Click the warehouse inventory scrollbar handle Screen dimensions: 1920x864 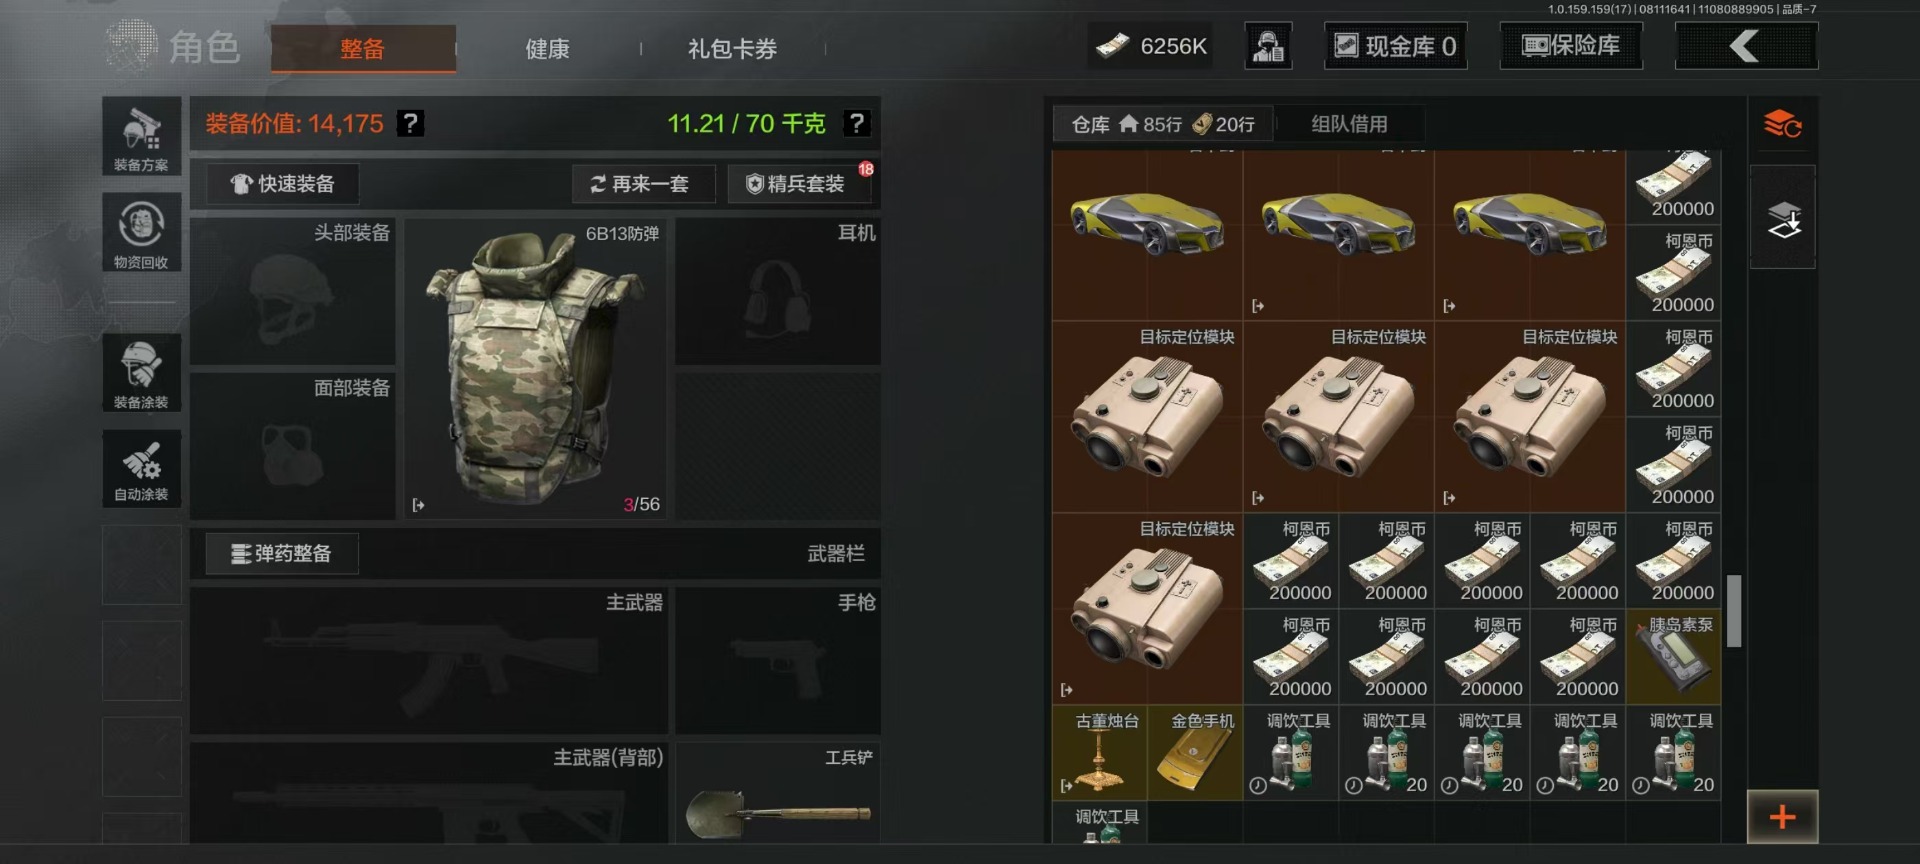[x=1734, y=610]
